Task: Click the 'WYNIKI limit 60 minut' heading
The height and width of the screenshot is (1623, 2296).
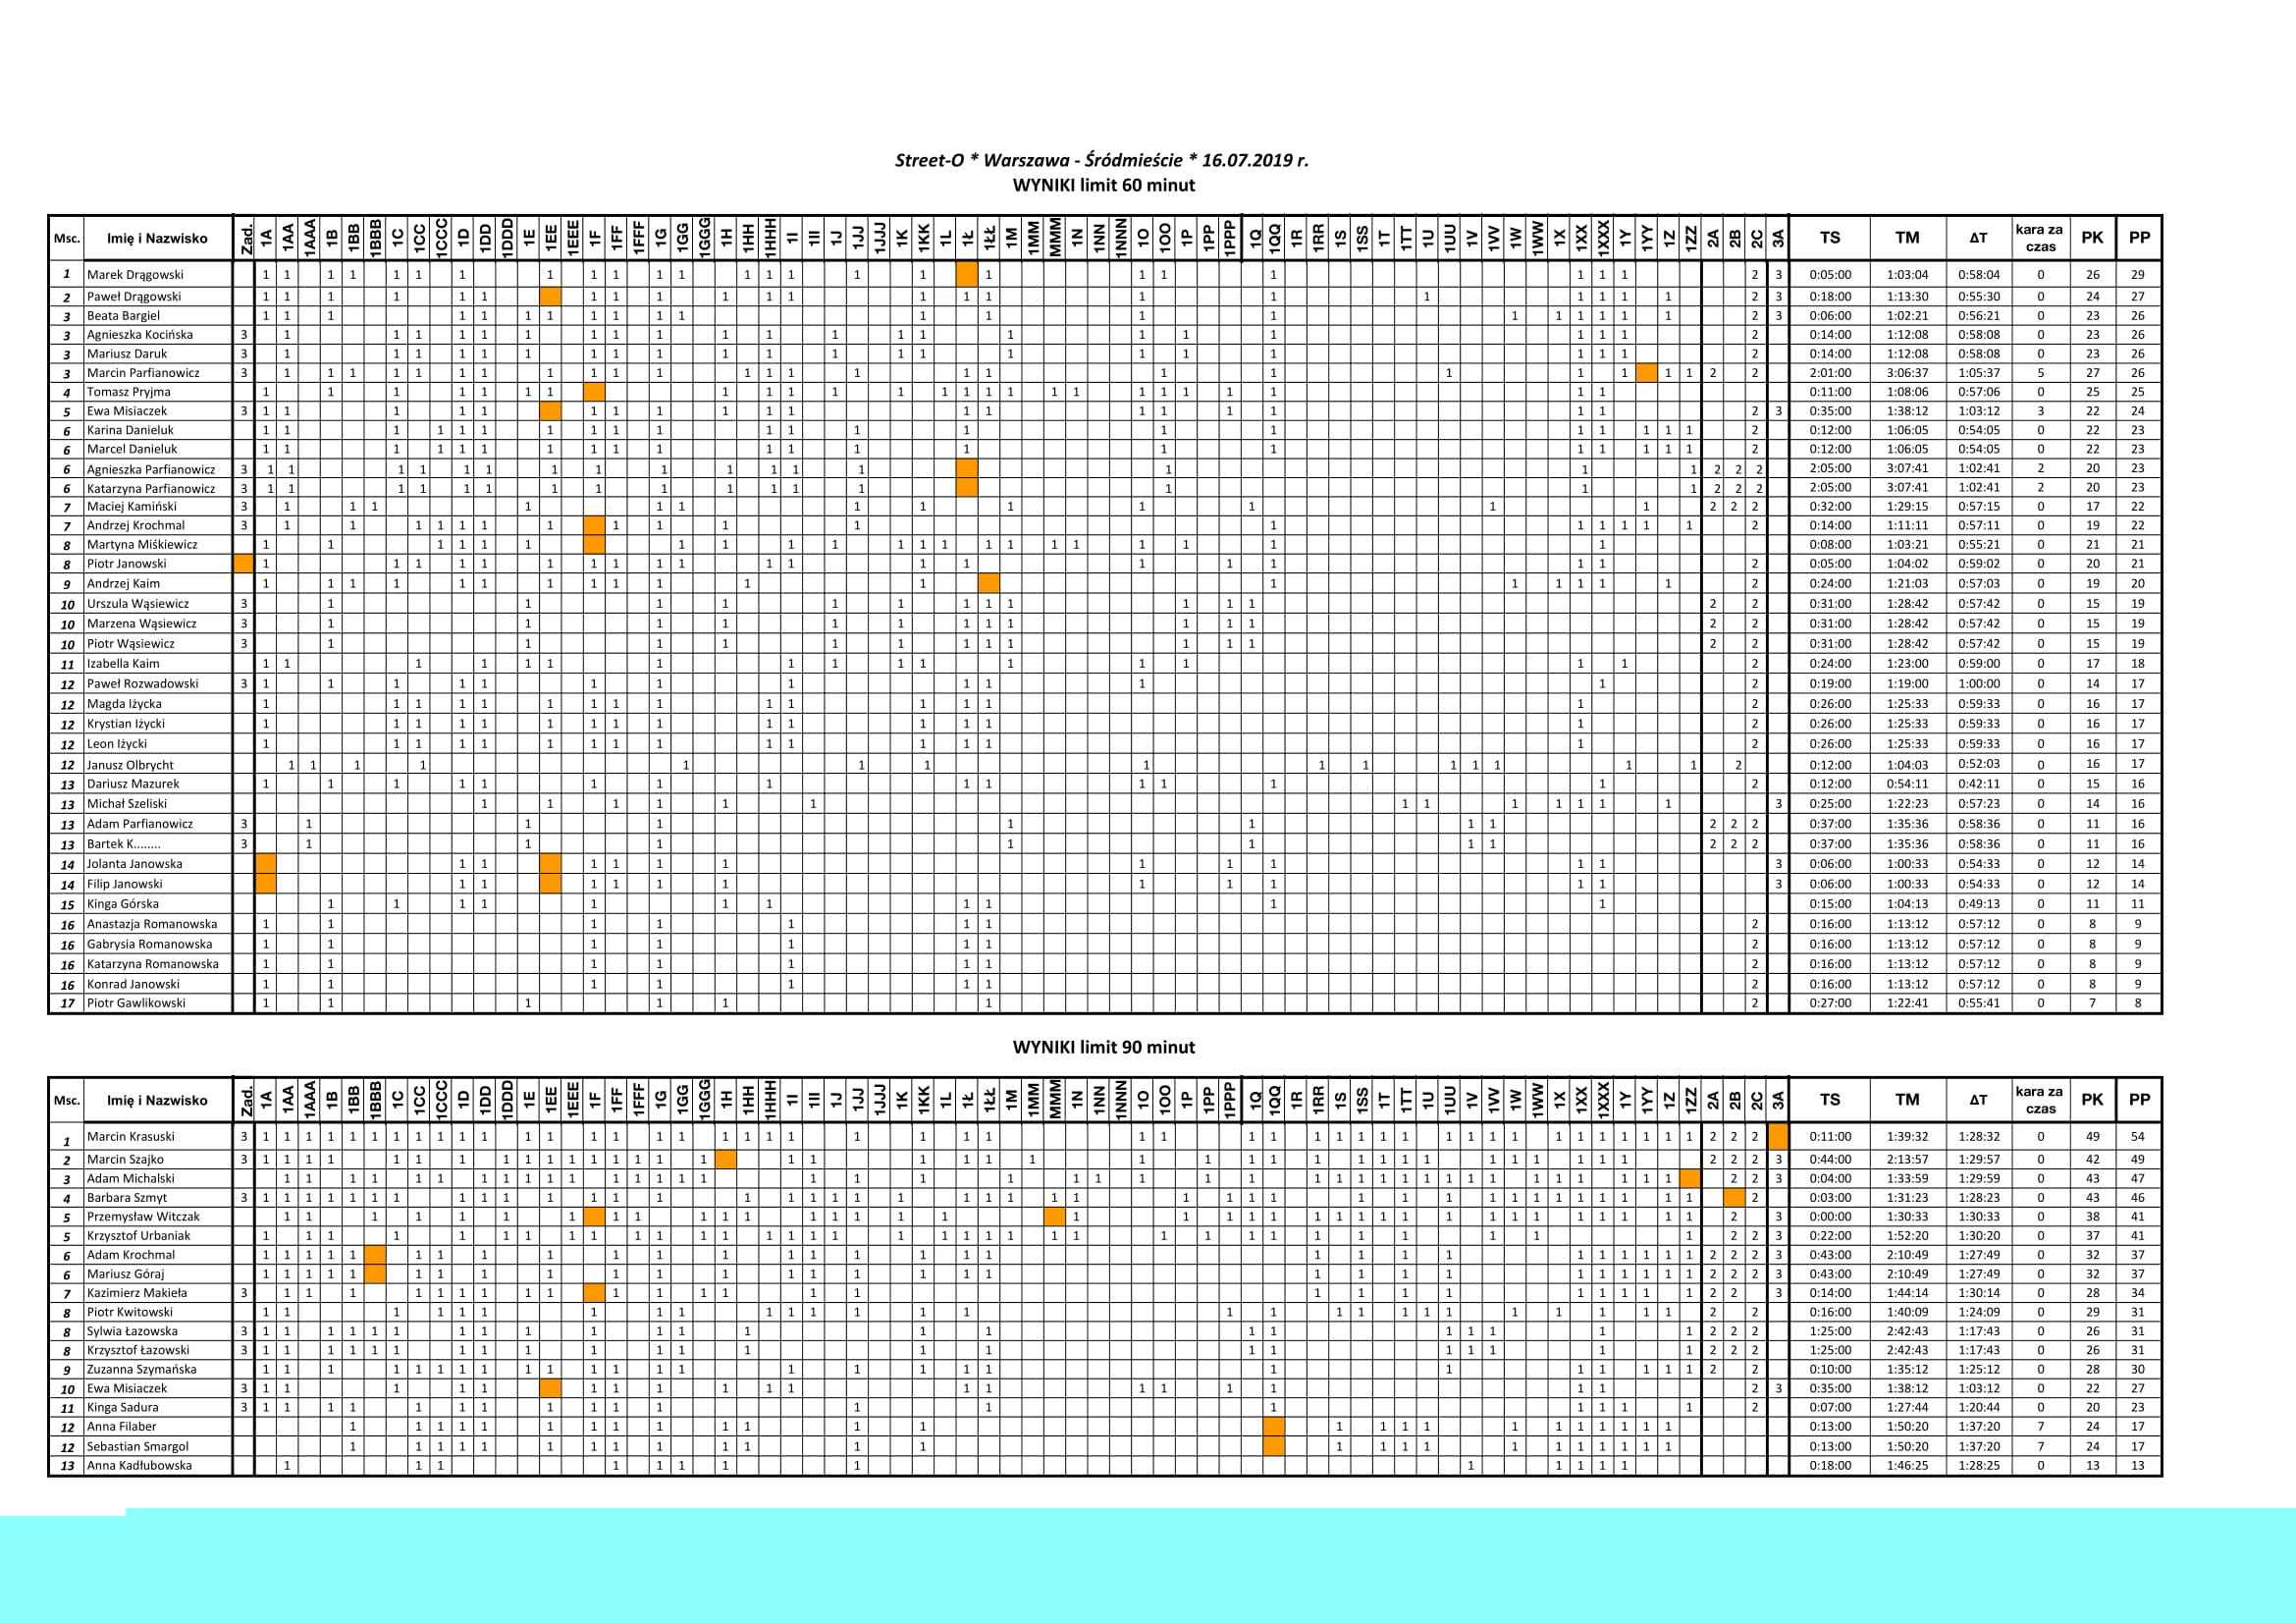Action: [1103, 185]
